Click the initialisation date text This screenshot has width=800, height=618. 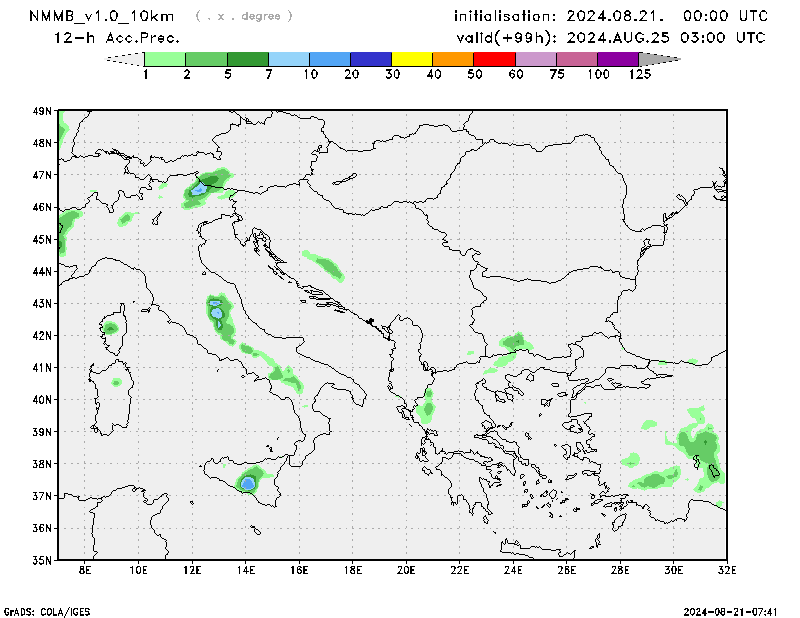[611, 16]
